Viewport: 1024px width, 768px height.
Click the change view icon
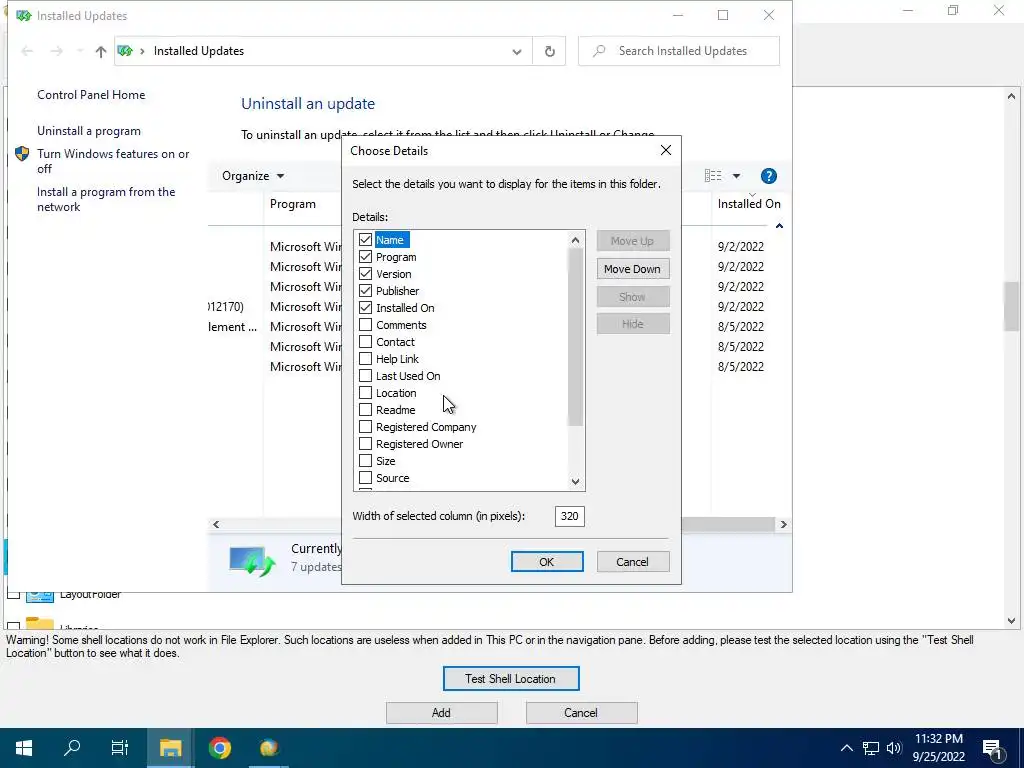(x=713, y=176)
